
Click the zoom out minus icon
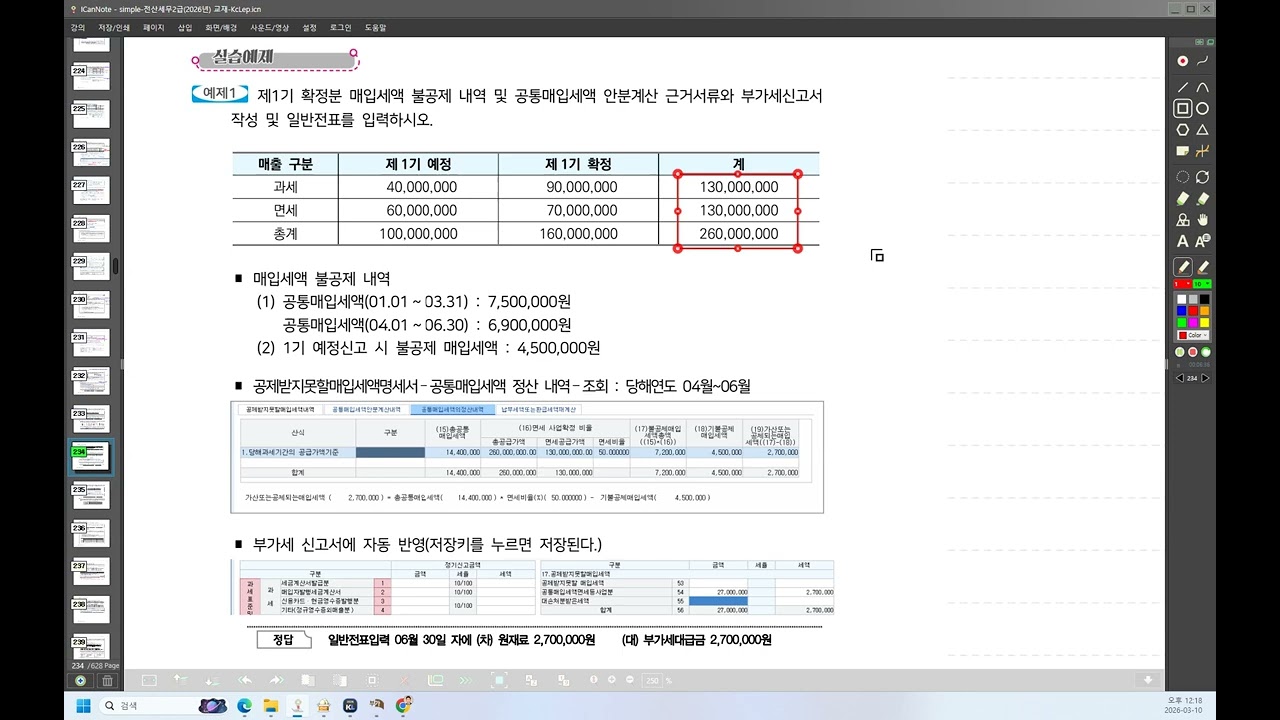(x=629, y=679)
